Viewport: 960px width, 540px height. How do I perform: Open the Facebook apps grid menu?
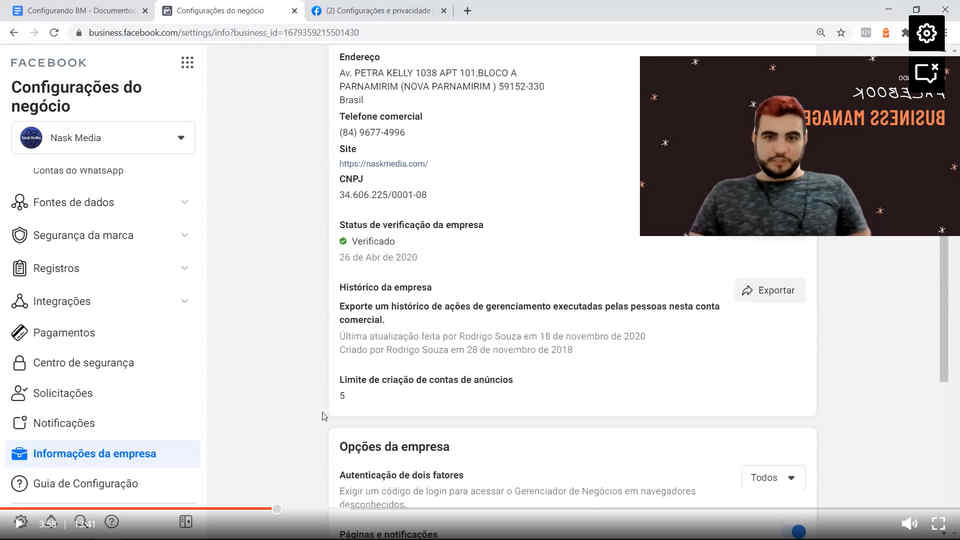coord(187,62)
